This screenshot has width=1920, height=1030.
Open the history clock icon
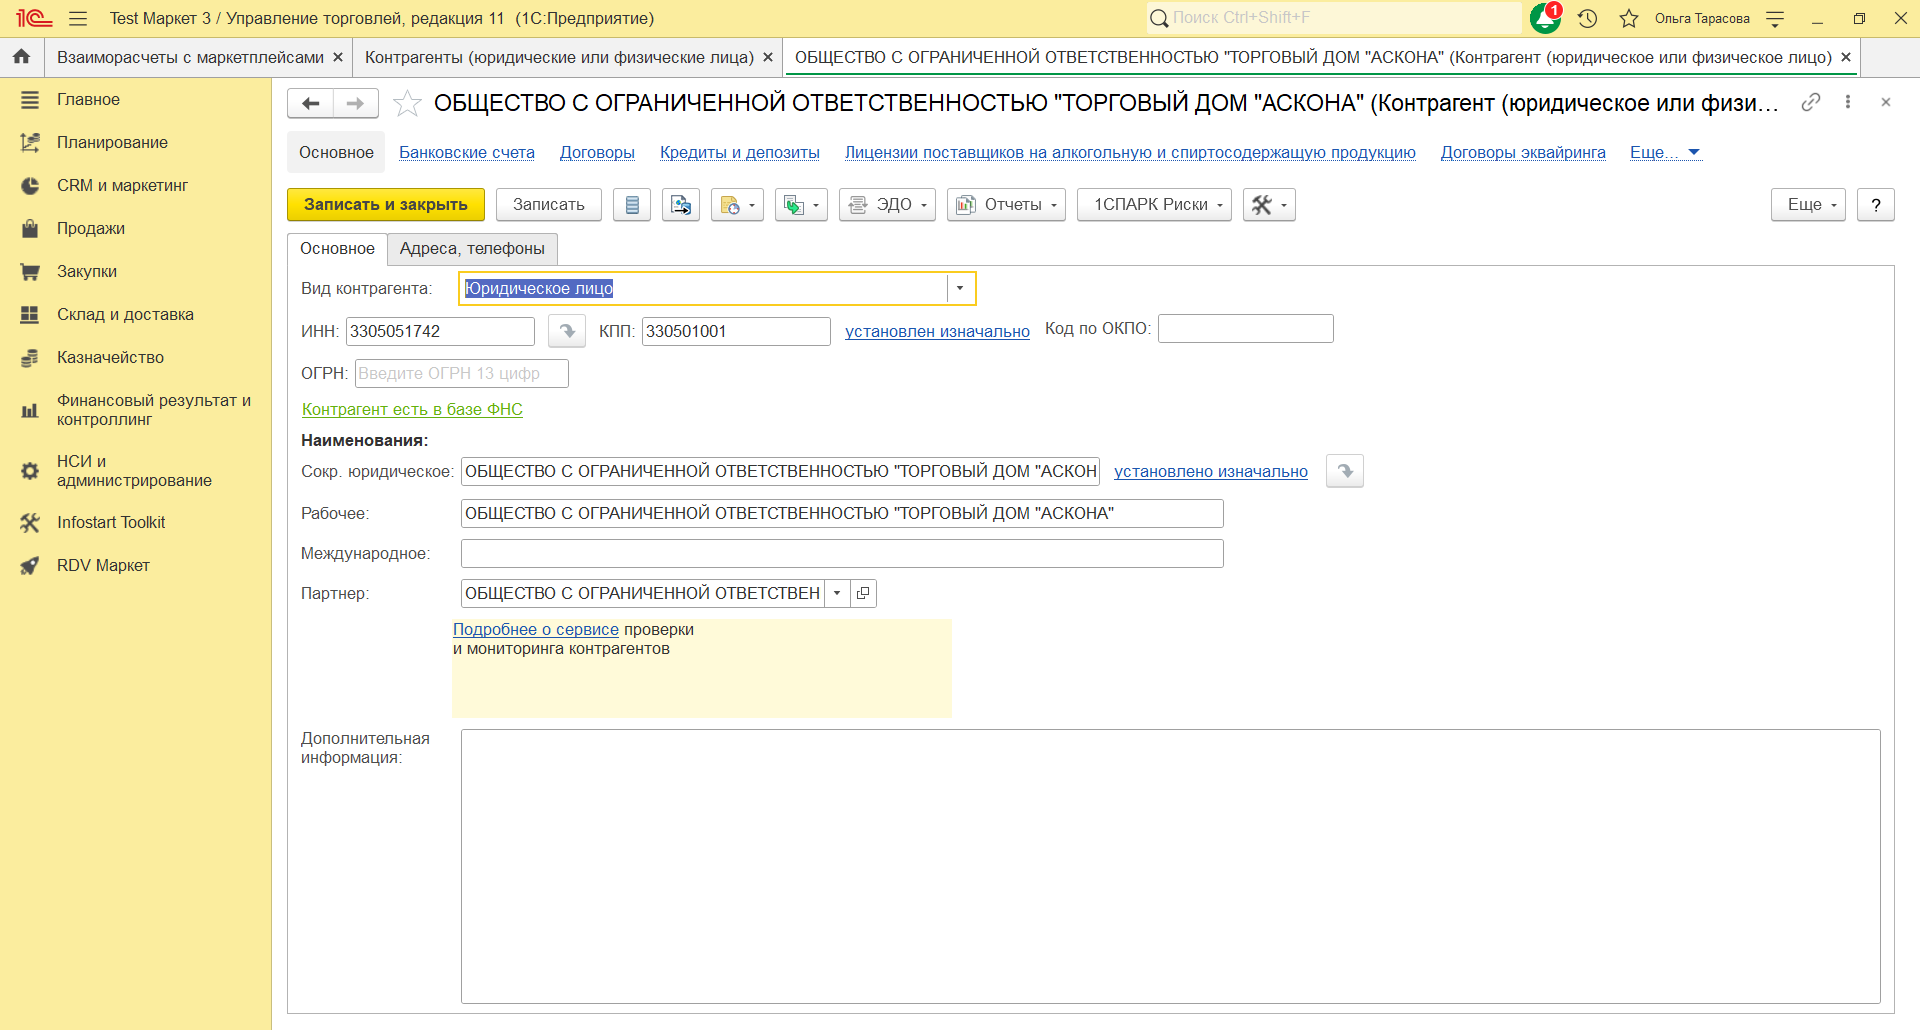click(x=1587, y=18)
